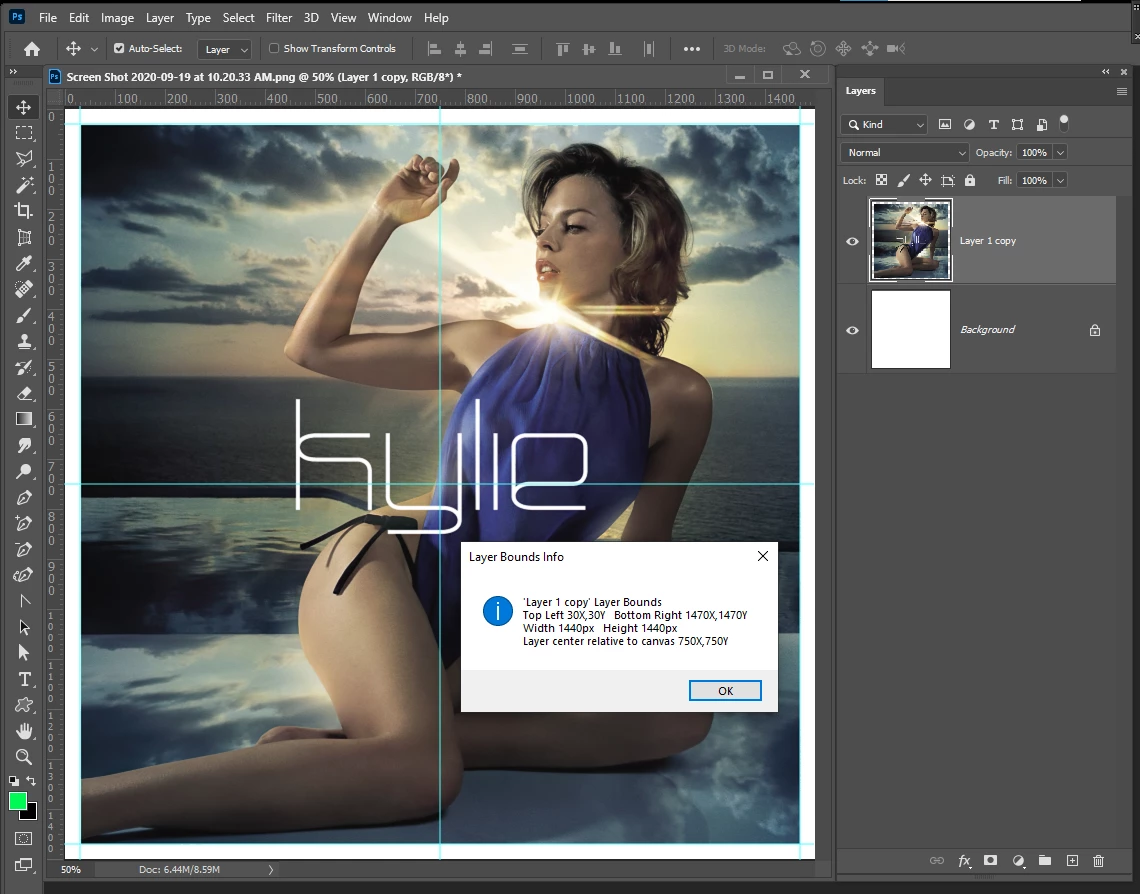Select the Crop tool
Screen dimensions: 1140x894
coord(24,210)
